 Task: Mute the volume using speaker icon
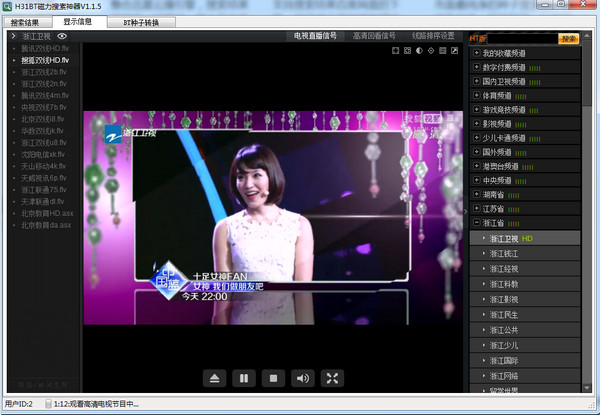coord(302,378)
